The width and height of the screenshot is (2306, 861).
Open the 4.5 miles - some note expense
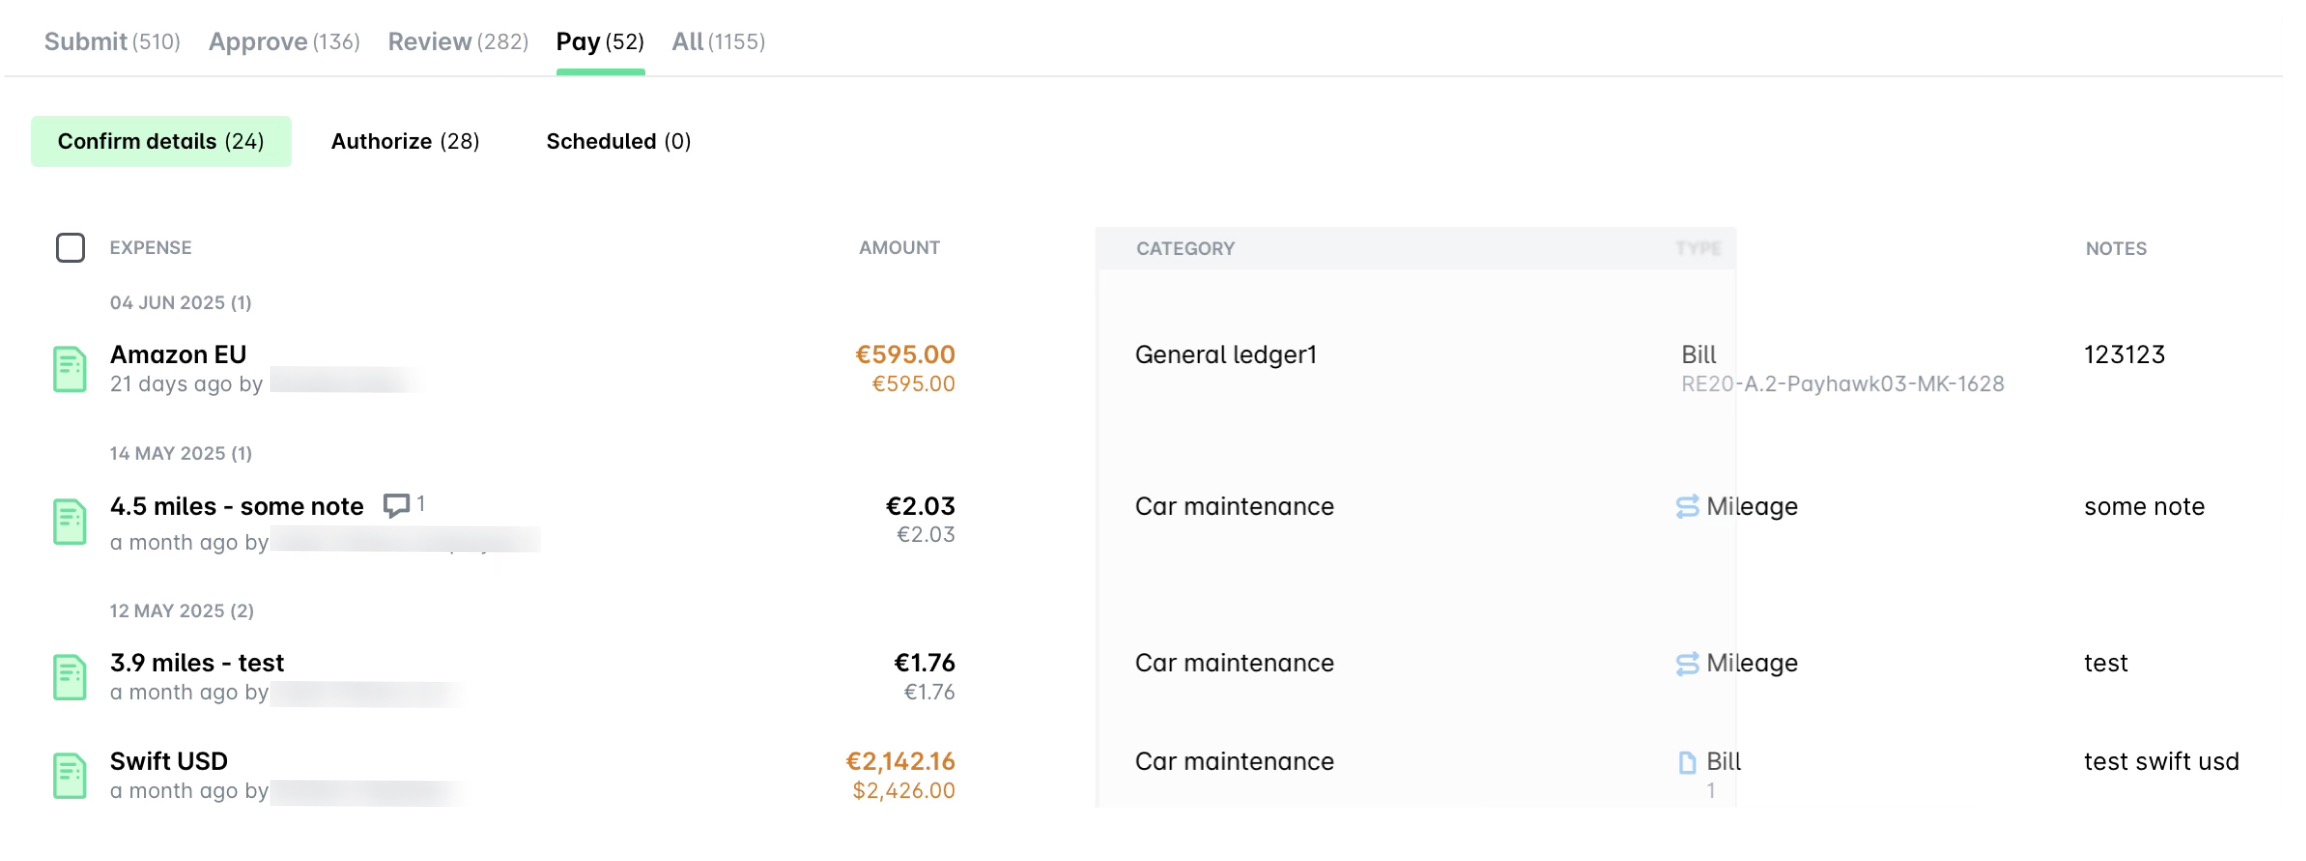(237, 506)
